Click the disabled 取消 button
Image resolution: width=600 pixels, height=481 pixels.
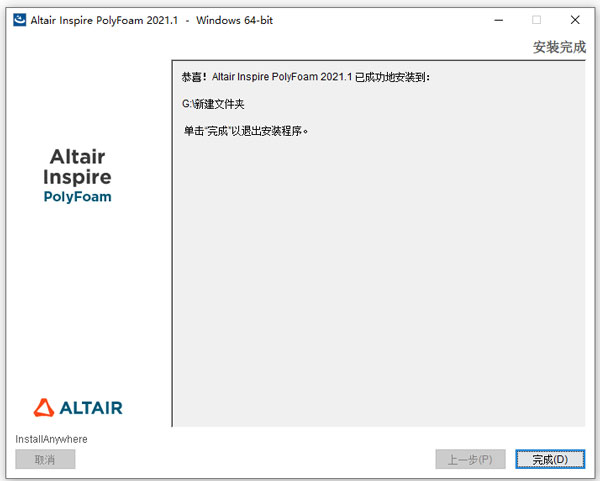click(x=45, y=459)
